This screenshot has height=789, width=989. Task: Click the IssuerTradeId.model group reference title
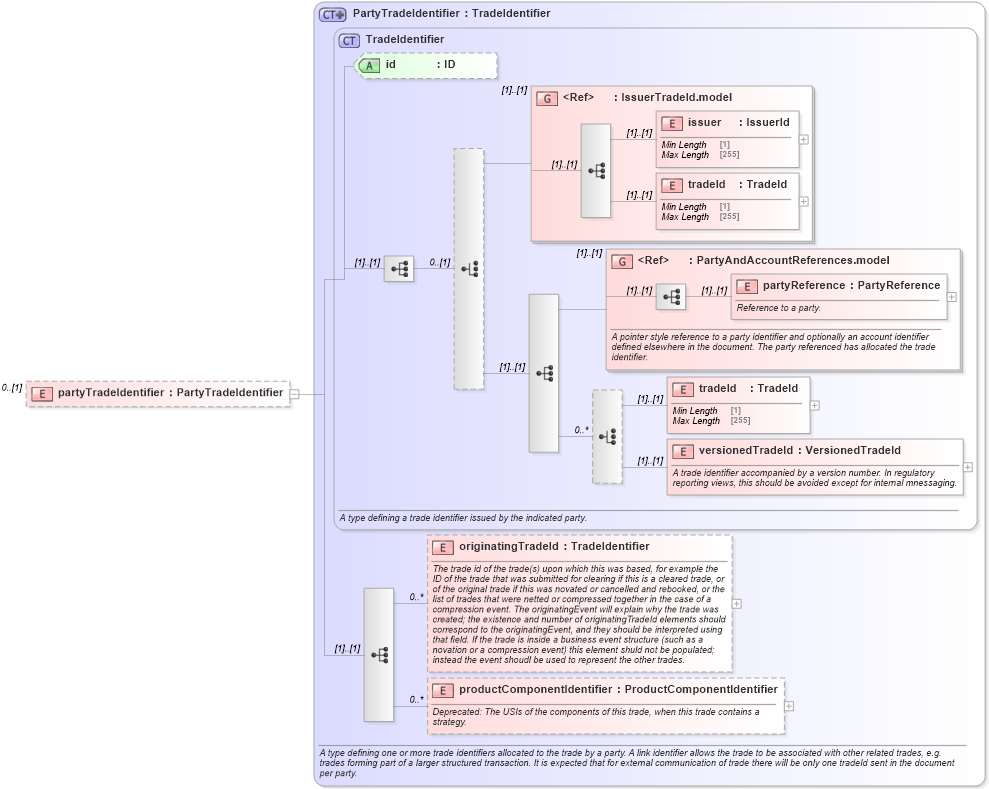click(647, 97)
